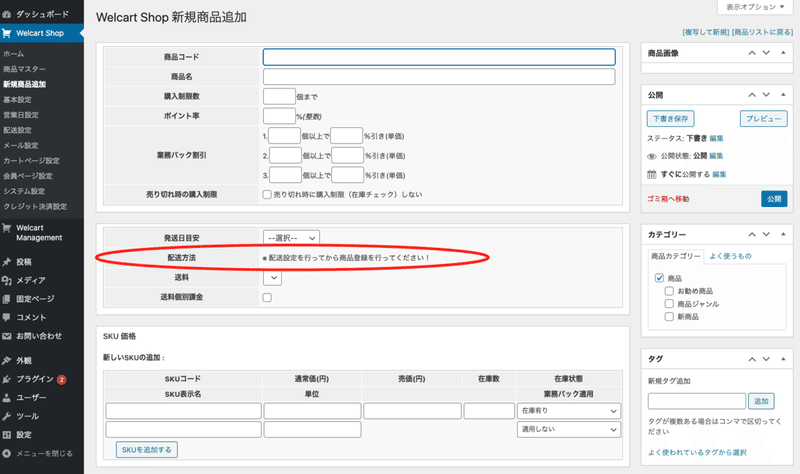800x474 pixels.
Task: Focus the 購入制限数 input field
Action: 279,96
